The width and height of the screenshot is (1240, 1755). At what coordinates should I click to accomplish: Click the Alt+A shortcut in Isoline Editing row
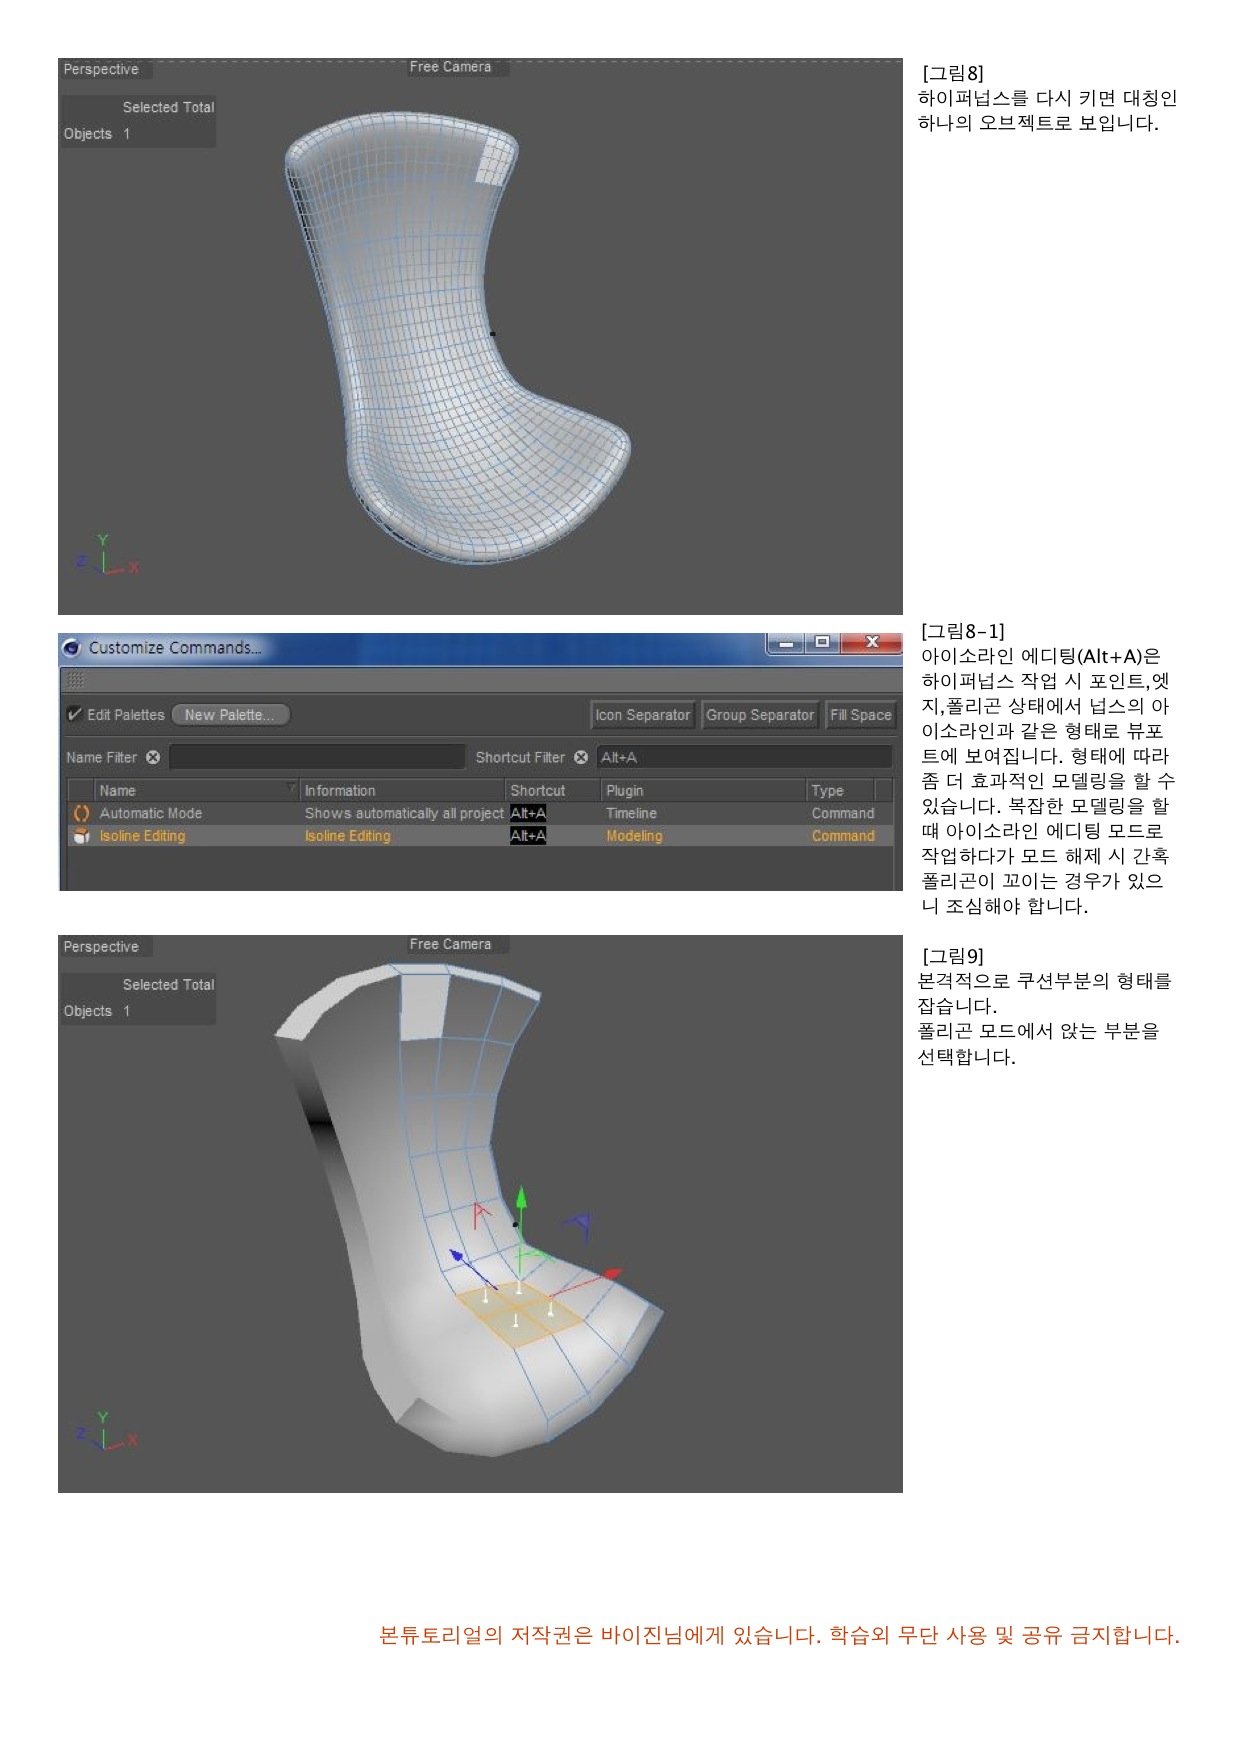(528, 836)
